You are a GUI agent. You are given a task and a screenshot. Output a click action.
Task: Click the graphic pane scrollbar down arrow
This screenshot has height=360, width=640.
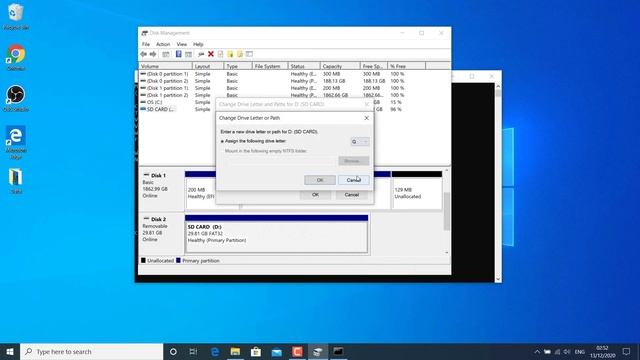point(447,253)
